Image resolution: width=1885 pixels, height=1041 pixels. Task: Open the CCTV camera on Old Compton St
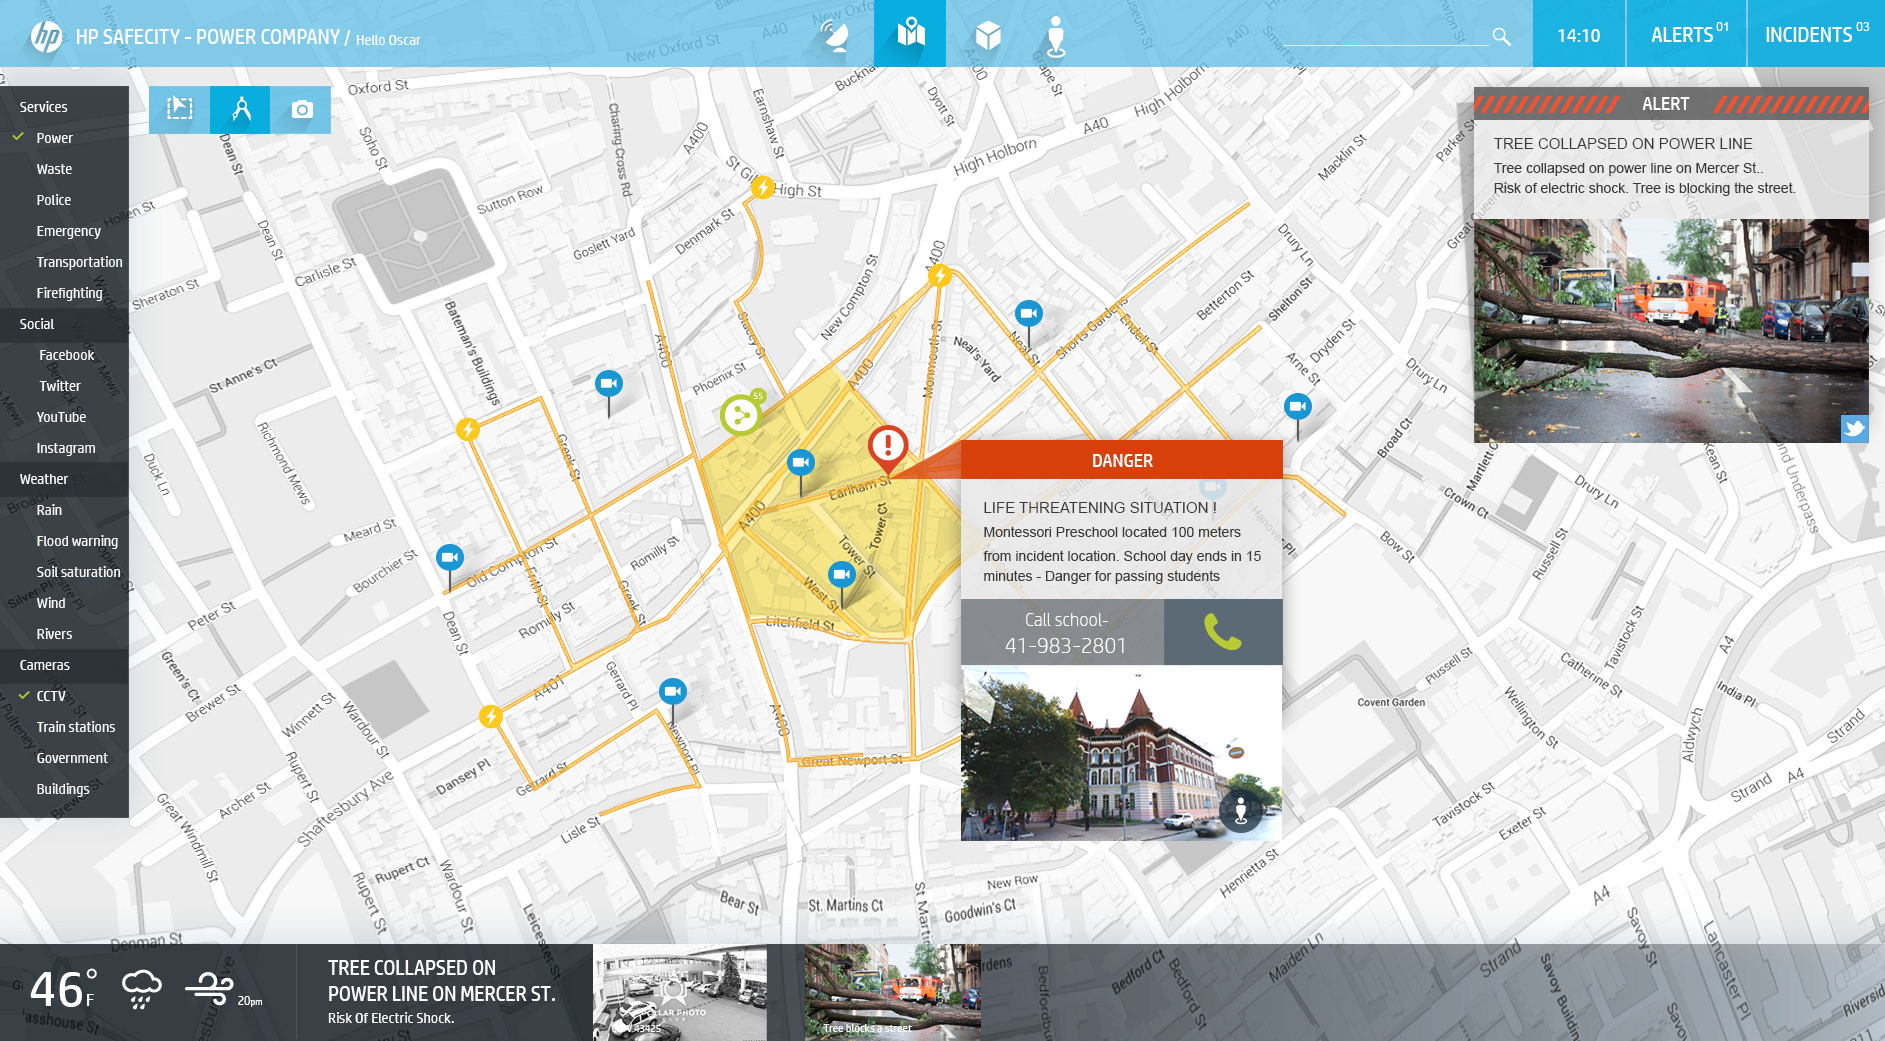(450, 557)
